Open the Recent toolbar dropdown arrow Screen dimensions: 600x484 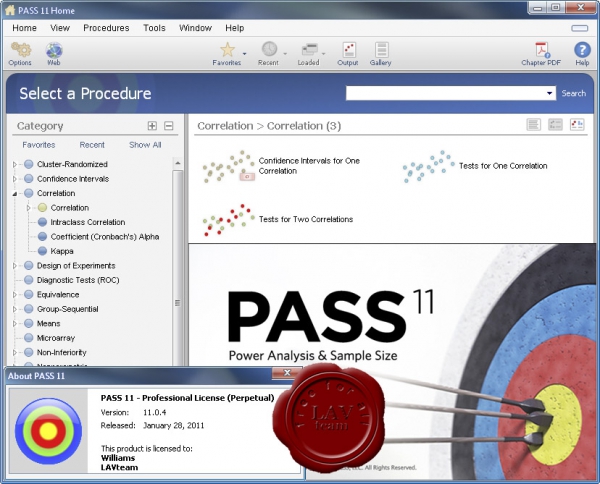pyautogui.click(x=285, y=54)
